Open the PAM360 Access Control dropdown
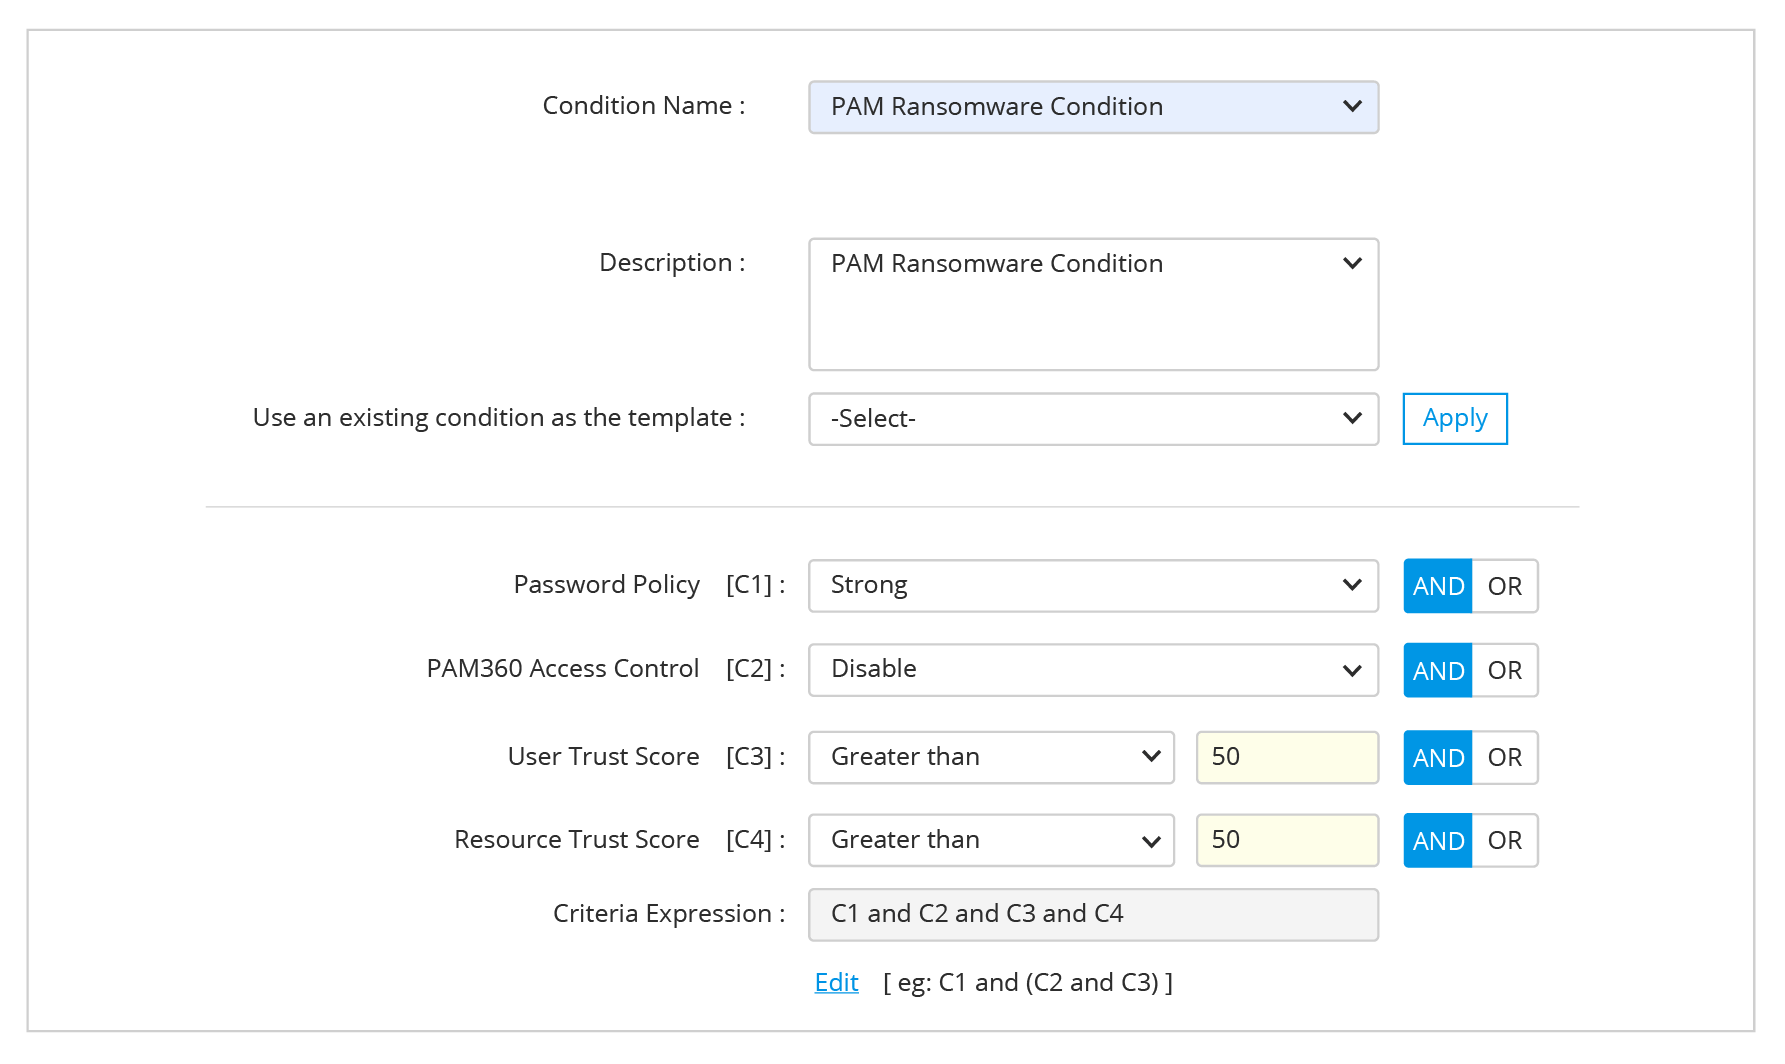This screenshot has width=1785, height=1064. 1093,670
